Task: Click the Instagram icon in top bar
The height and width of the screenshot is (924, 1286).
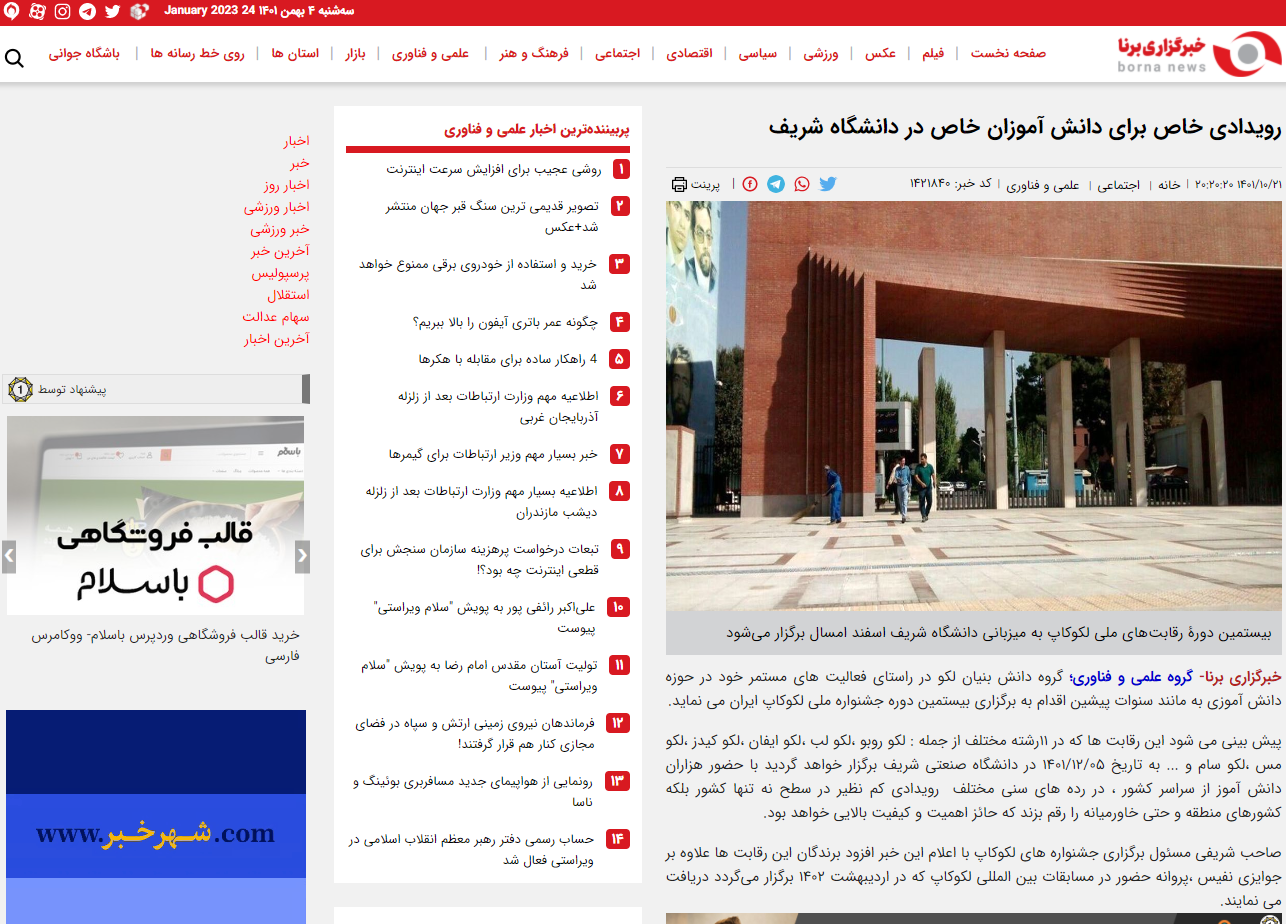Action: click(62, 12)
